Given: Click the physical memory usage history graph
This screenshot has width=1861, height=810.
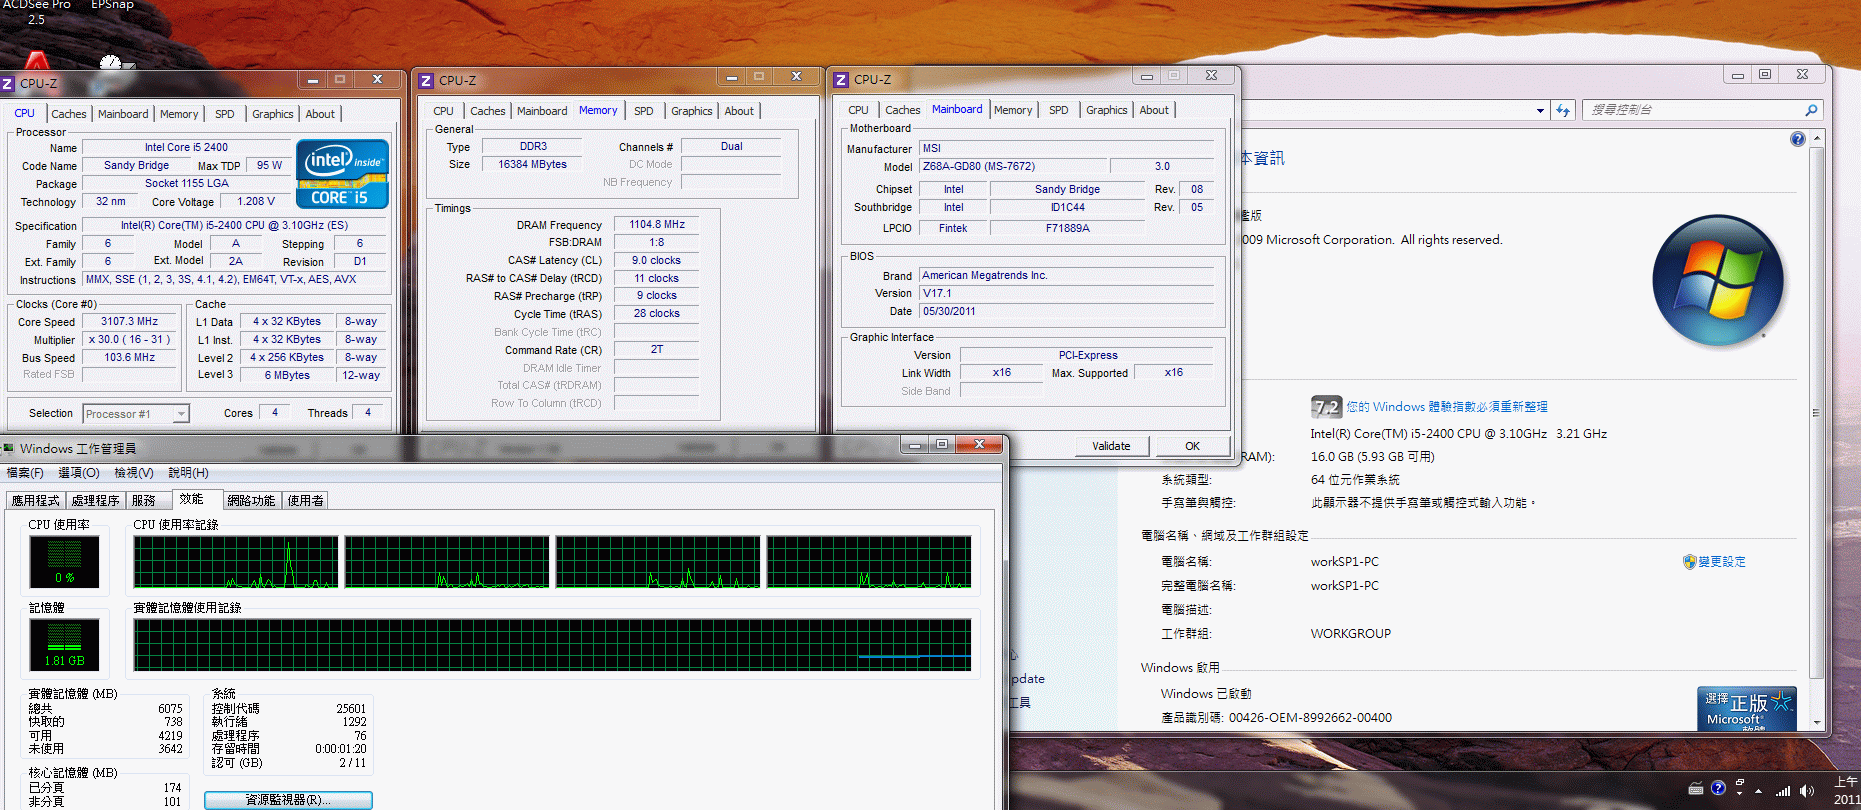Looking at the screenshot, I should click(552, 645).
